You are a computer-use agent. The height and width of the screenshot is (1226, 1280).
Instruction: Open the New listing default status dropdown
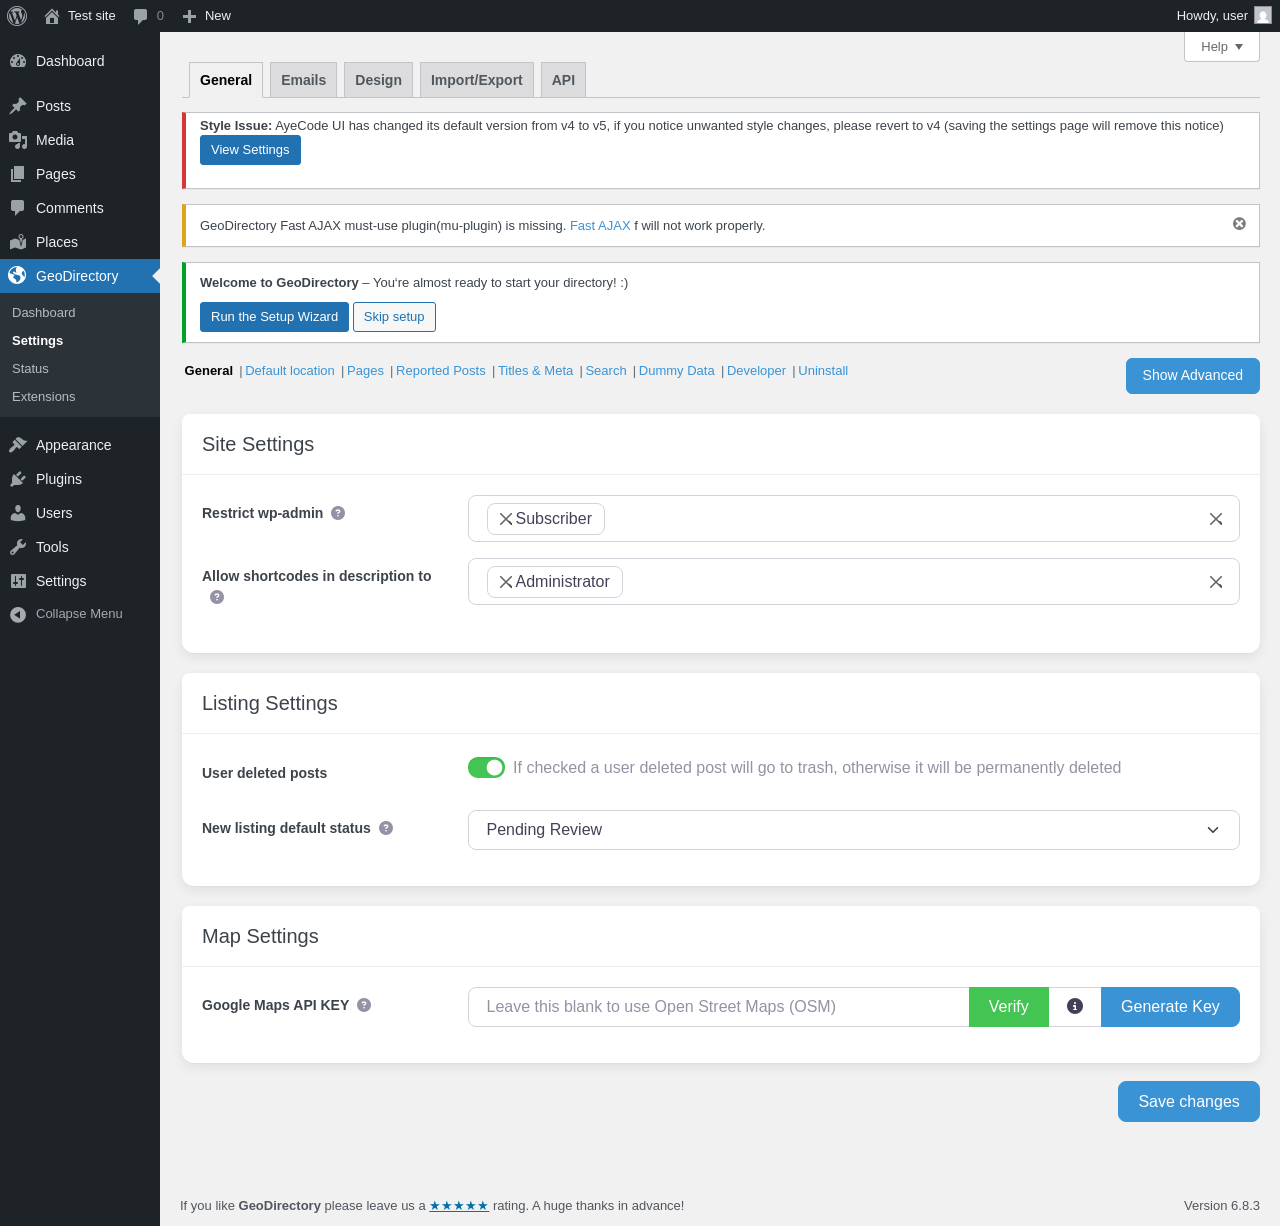coord(853,830)
